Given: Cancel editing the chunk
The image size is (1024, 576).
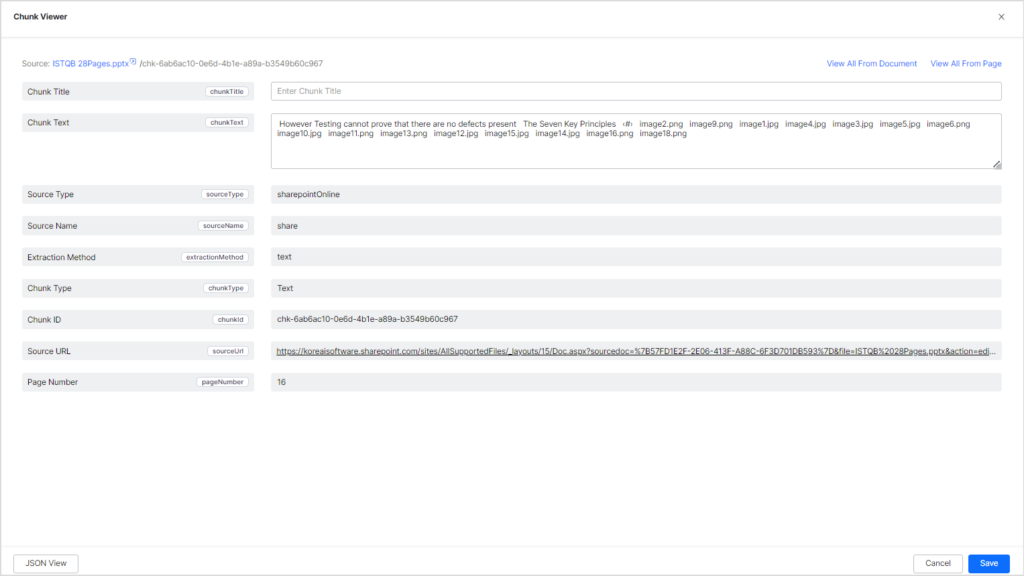Looking at the screenshot, I should [937, 563].
